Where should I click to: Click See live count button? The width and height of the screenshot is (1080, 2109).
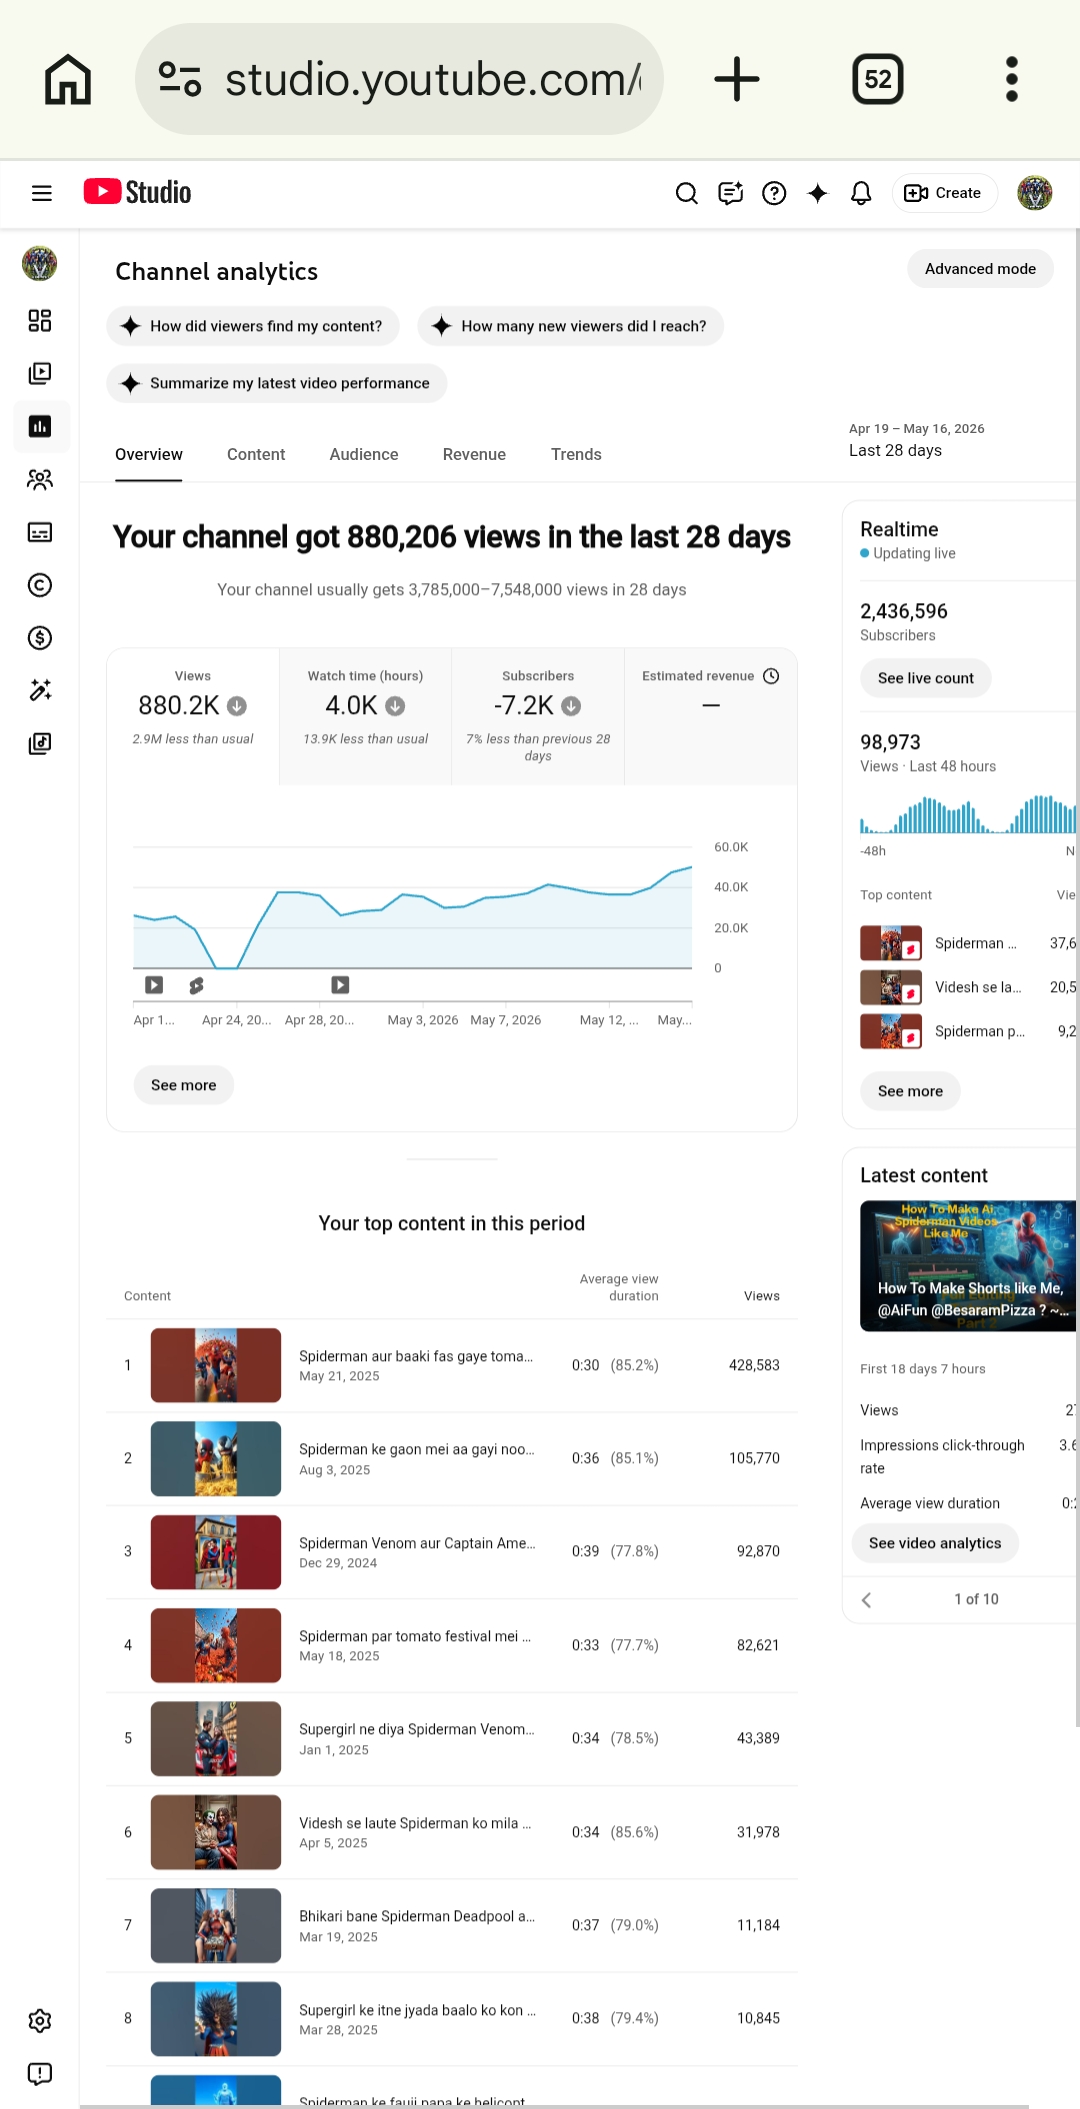(x=926, y=678)
